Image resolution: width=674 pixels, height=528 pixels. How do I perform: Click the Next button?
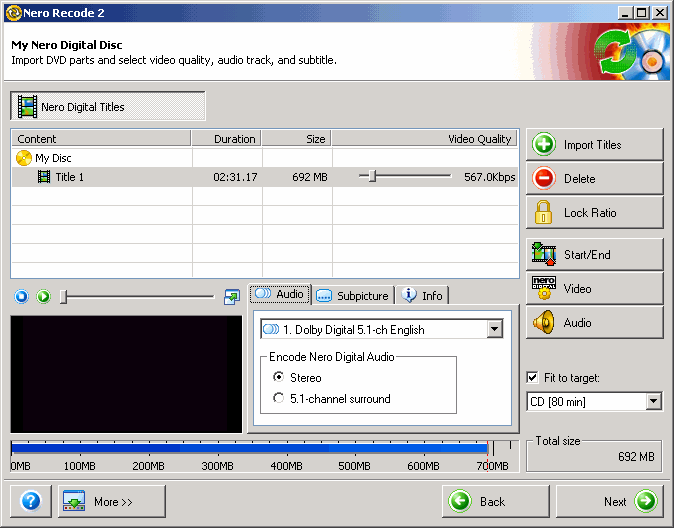[x=608, y=501]
